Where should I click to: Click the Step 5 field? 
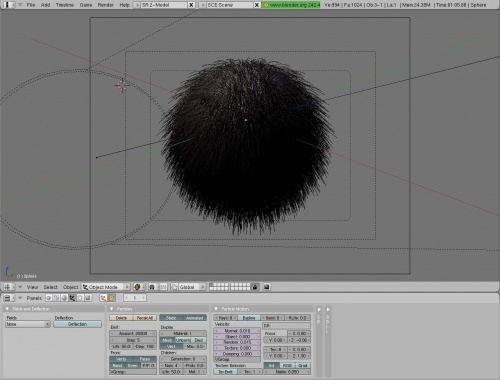pyautogui.click(x=133, y=340)
